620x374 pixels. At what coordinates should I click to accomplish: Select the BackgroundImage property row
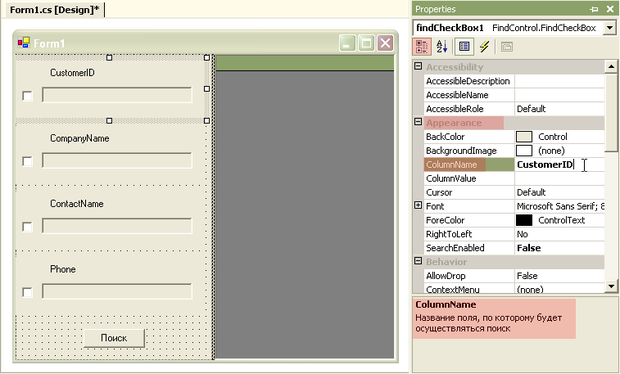(x=514, y=151)
